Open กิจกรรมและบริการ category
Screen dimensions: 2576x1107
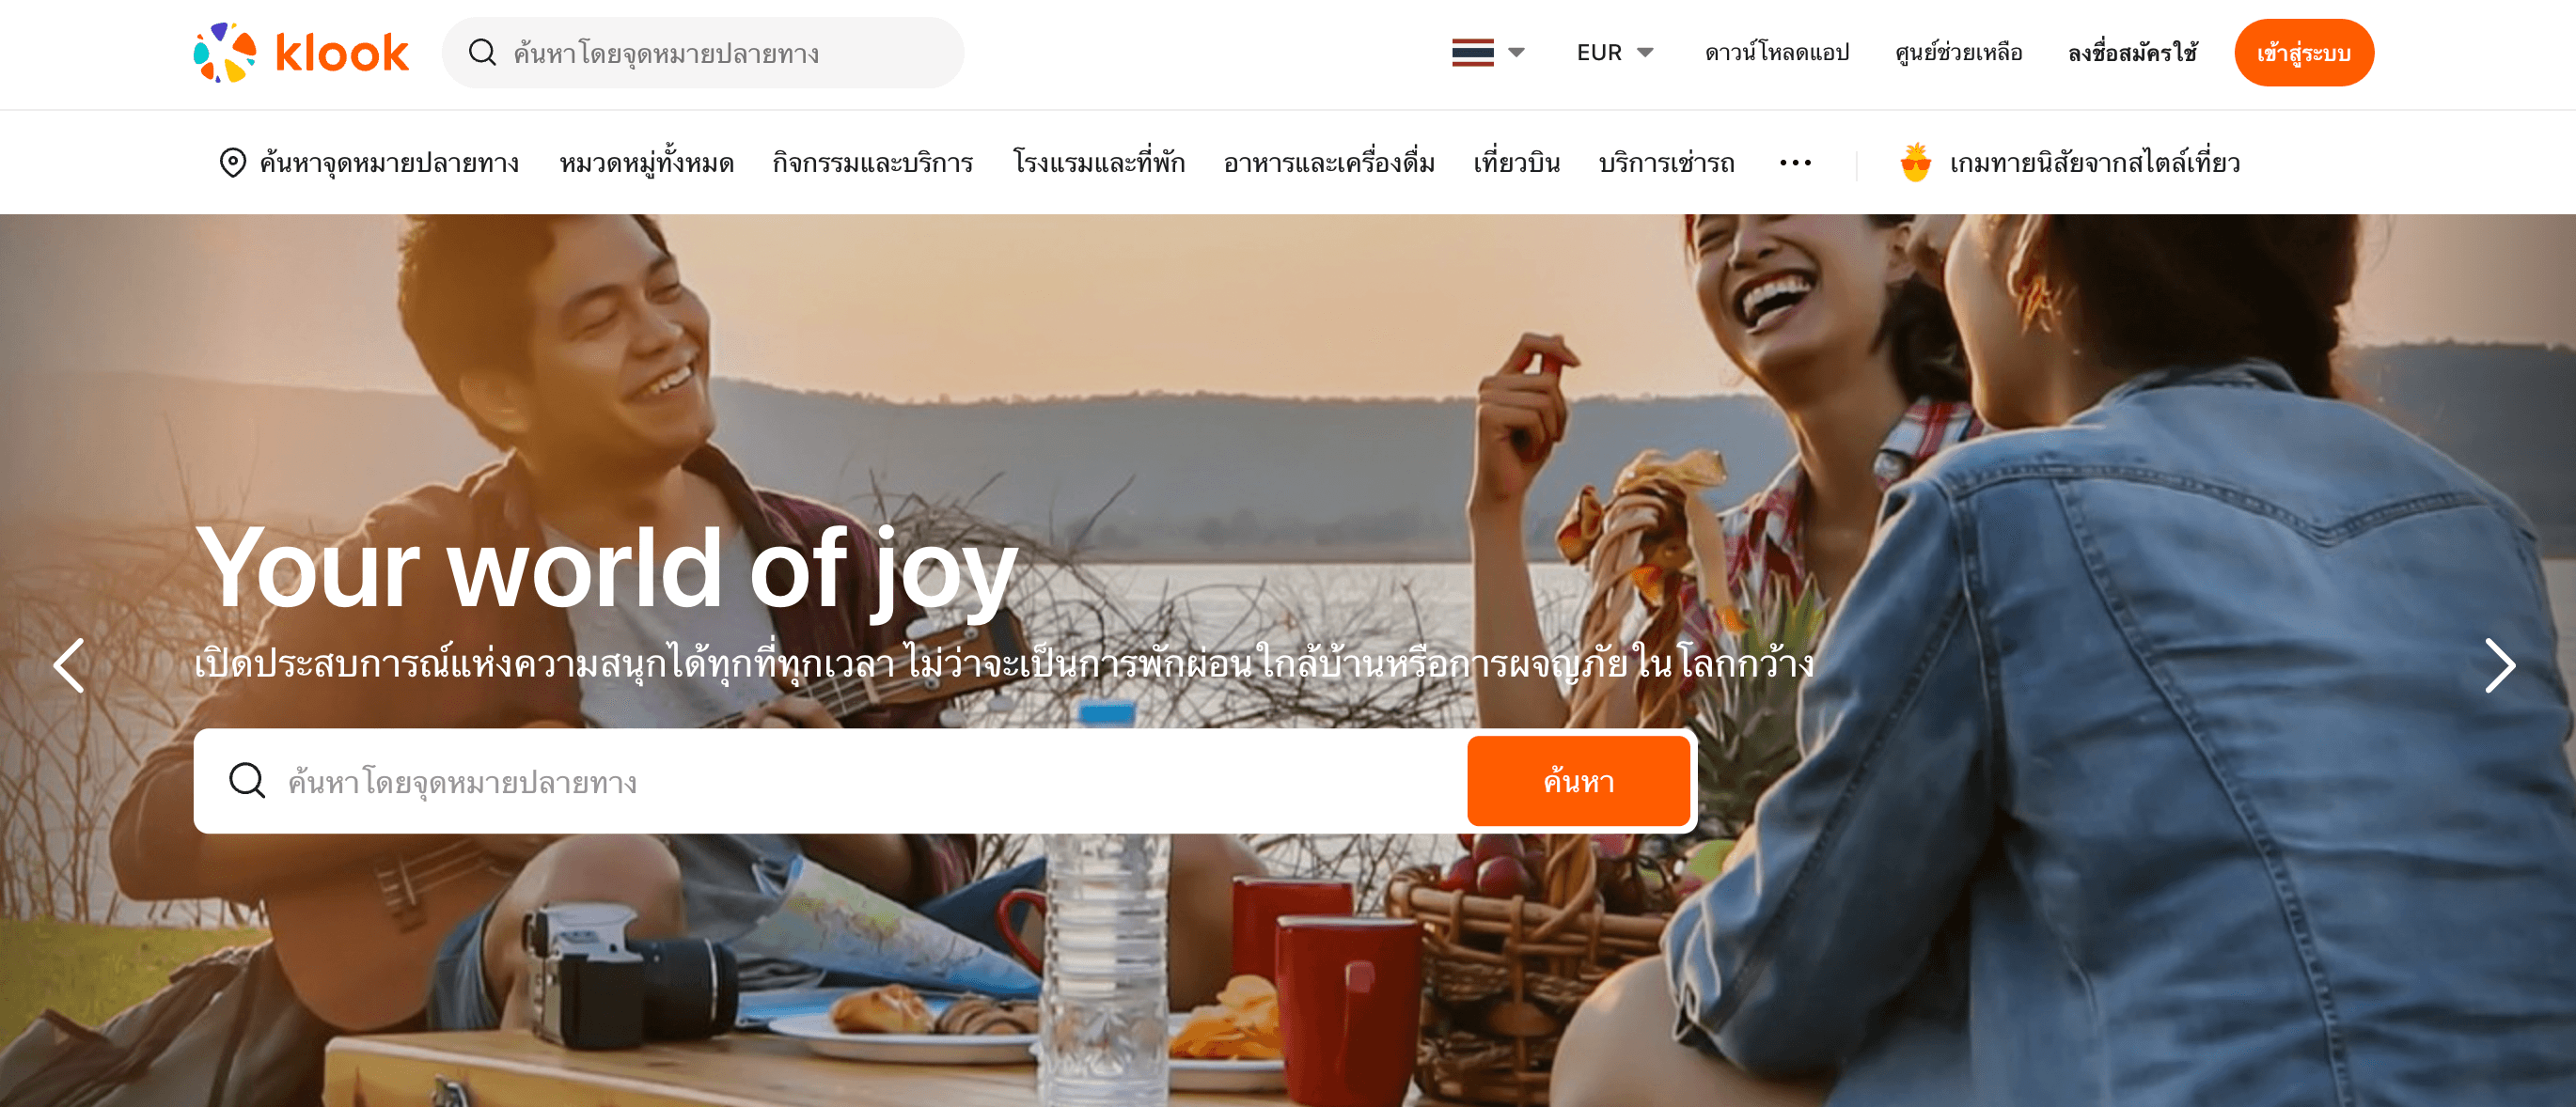(872, 162)
